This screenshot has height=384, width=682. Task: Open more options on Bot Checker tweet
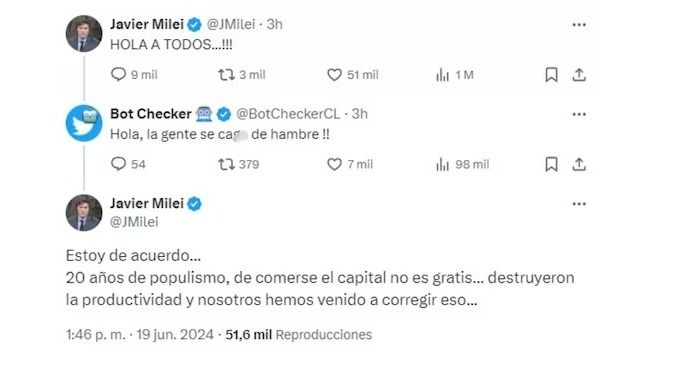click(579, 114)
